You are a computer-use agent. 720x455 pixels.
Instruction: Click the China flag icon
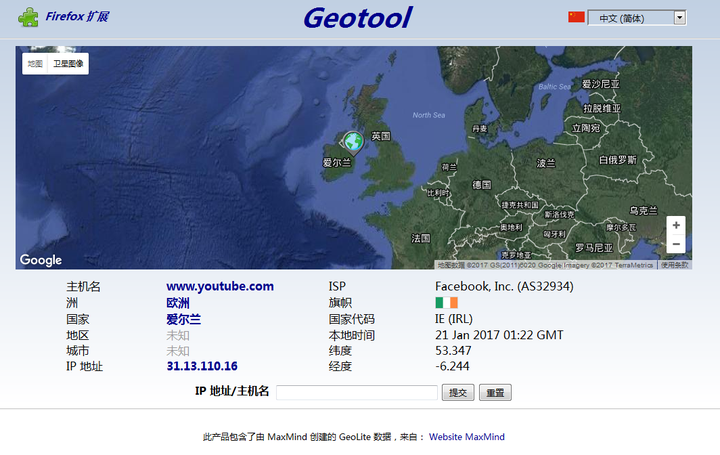pos(576,17)
